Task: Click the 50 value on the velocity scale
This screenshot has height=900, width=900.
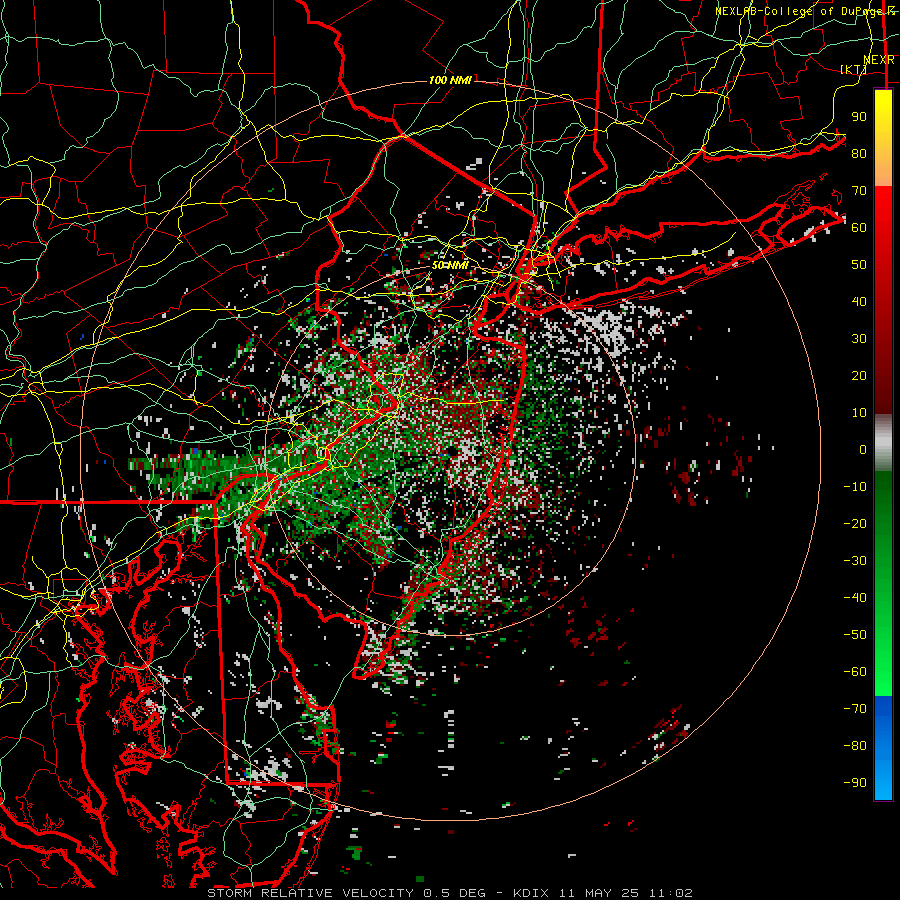Action: pos(859,265)
